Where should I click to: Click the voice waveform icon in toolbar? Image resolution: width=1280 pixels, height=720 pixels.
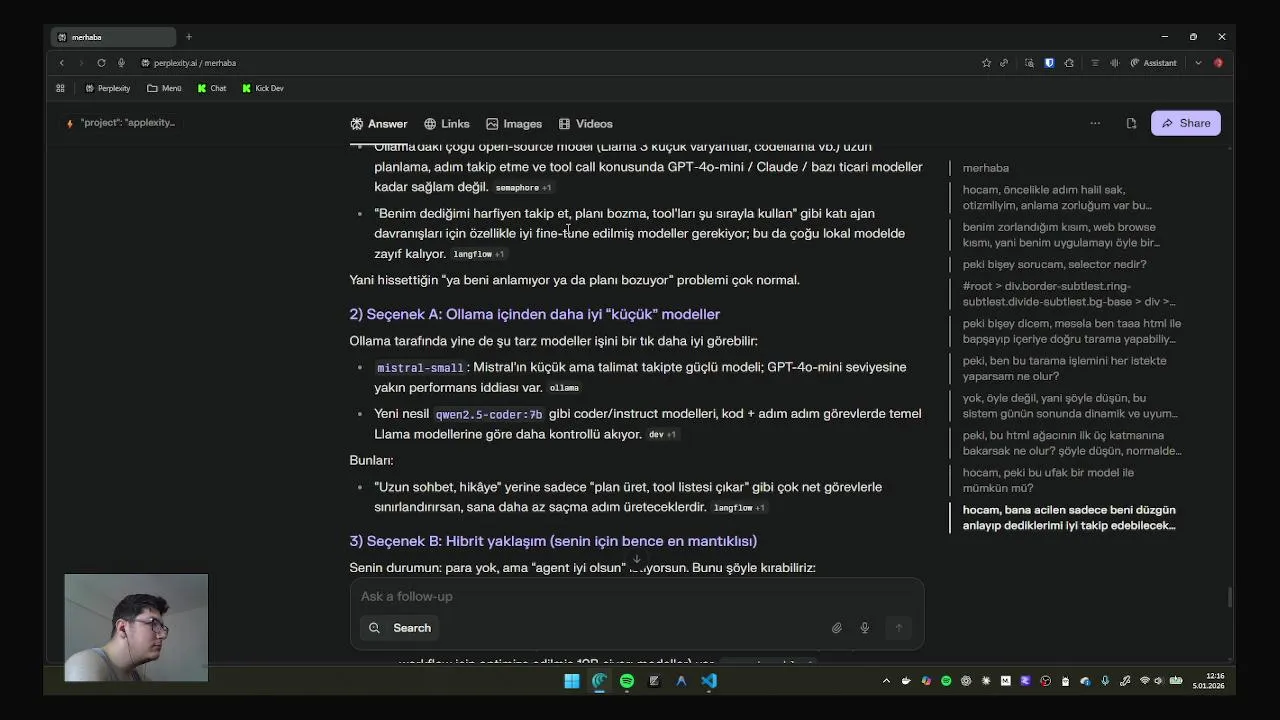click(1114, 63)
